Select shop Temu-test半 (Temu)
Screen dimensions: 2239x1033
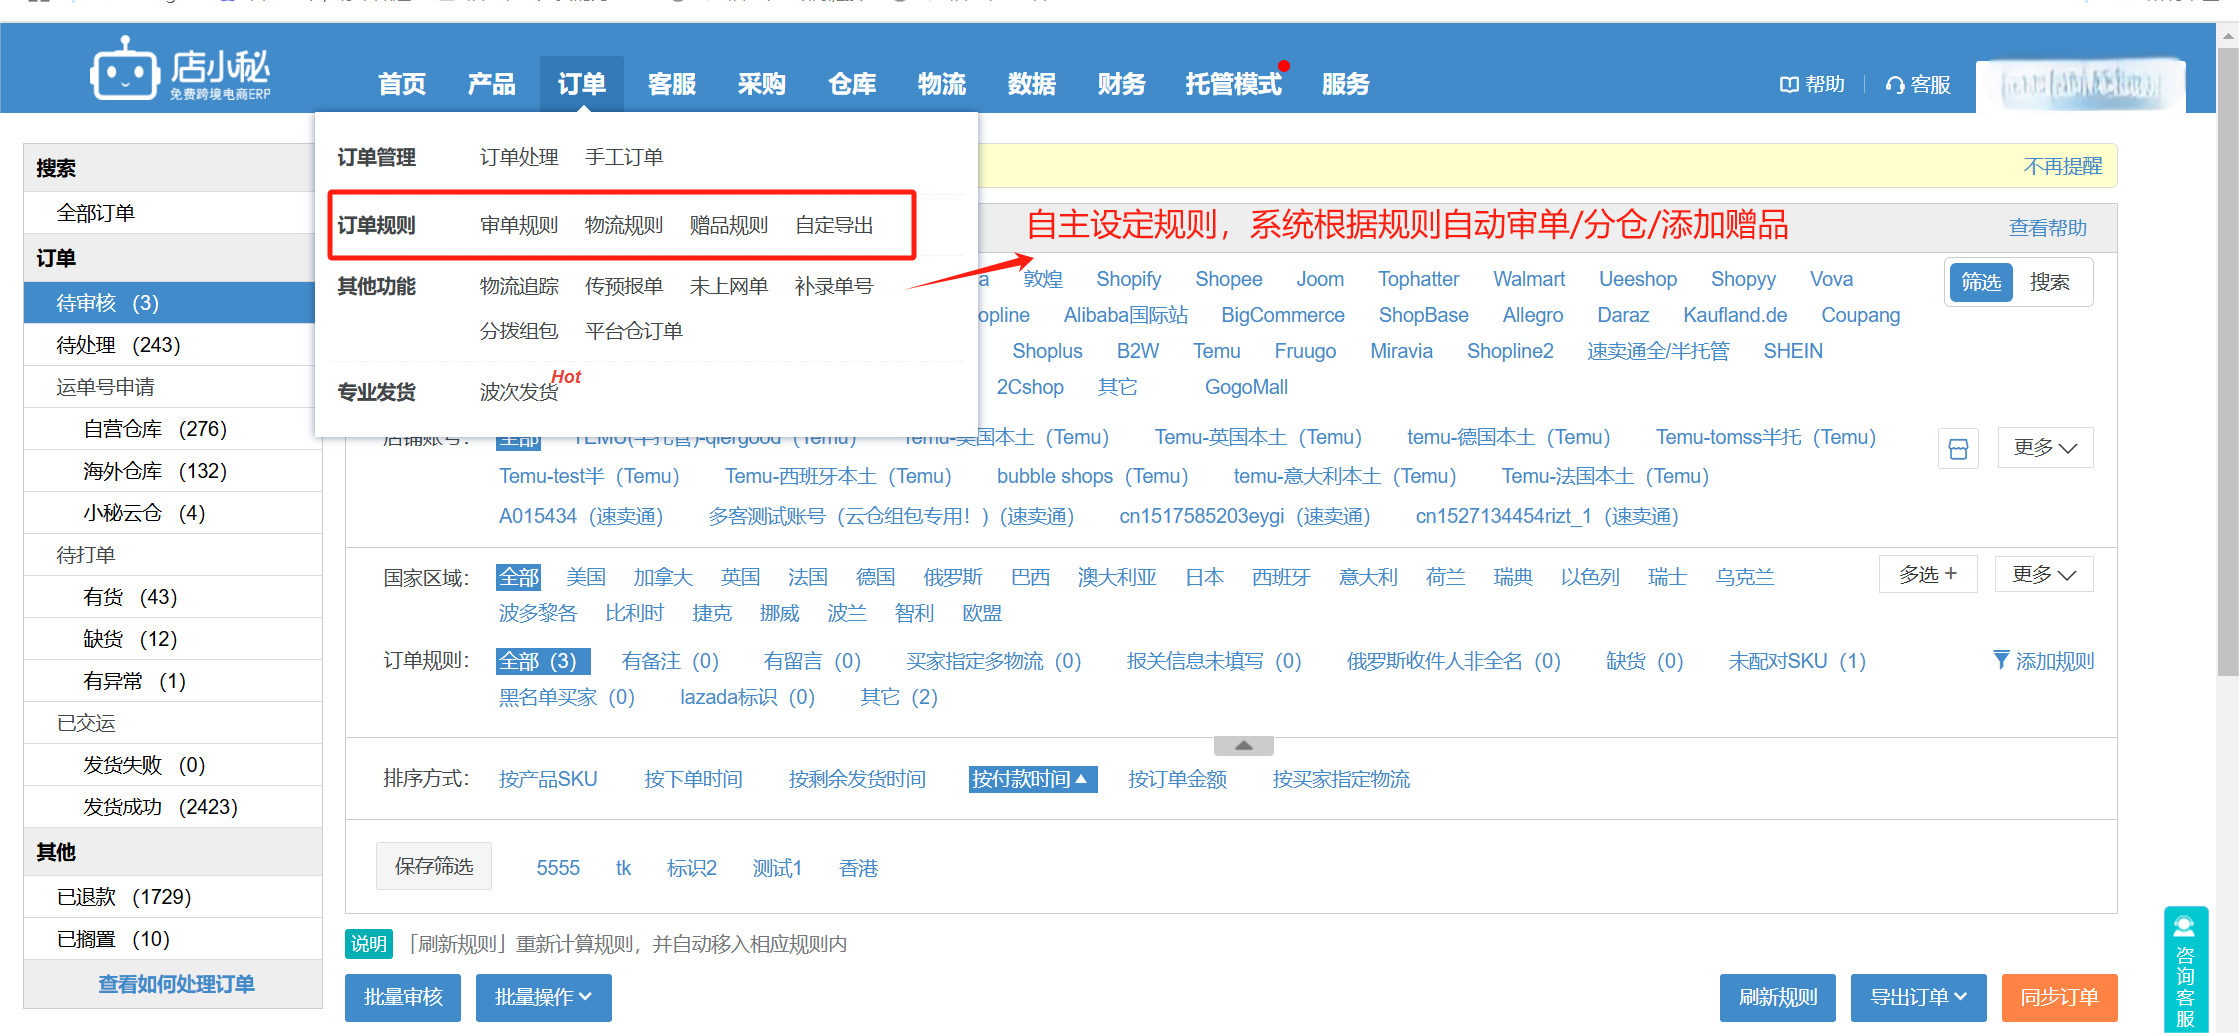tap(589, 476)
